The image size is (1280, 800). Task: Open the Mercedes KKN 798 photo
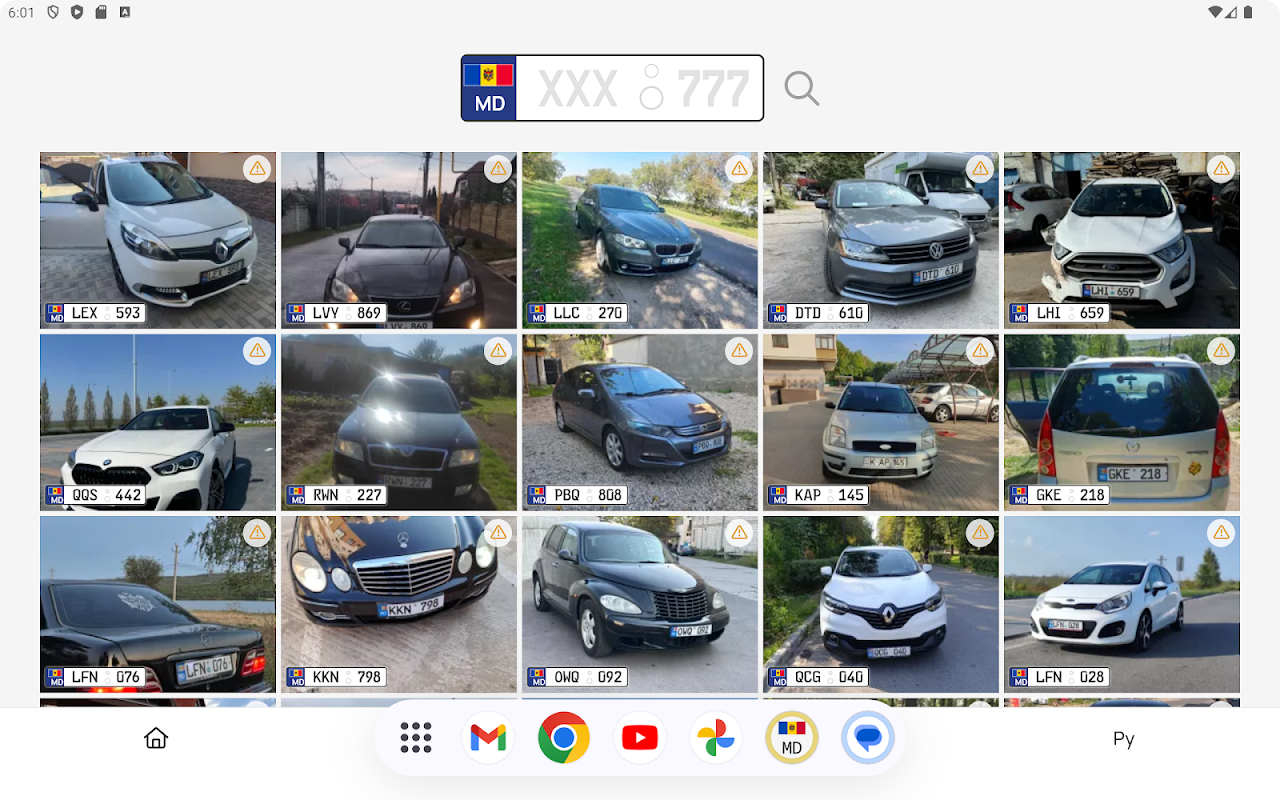[x=399, y=604]
